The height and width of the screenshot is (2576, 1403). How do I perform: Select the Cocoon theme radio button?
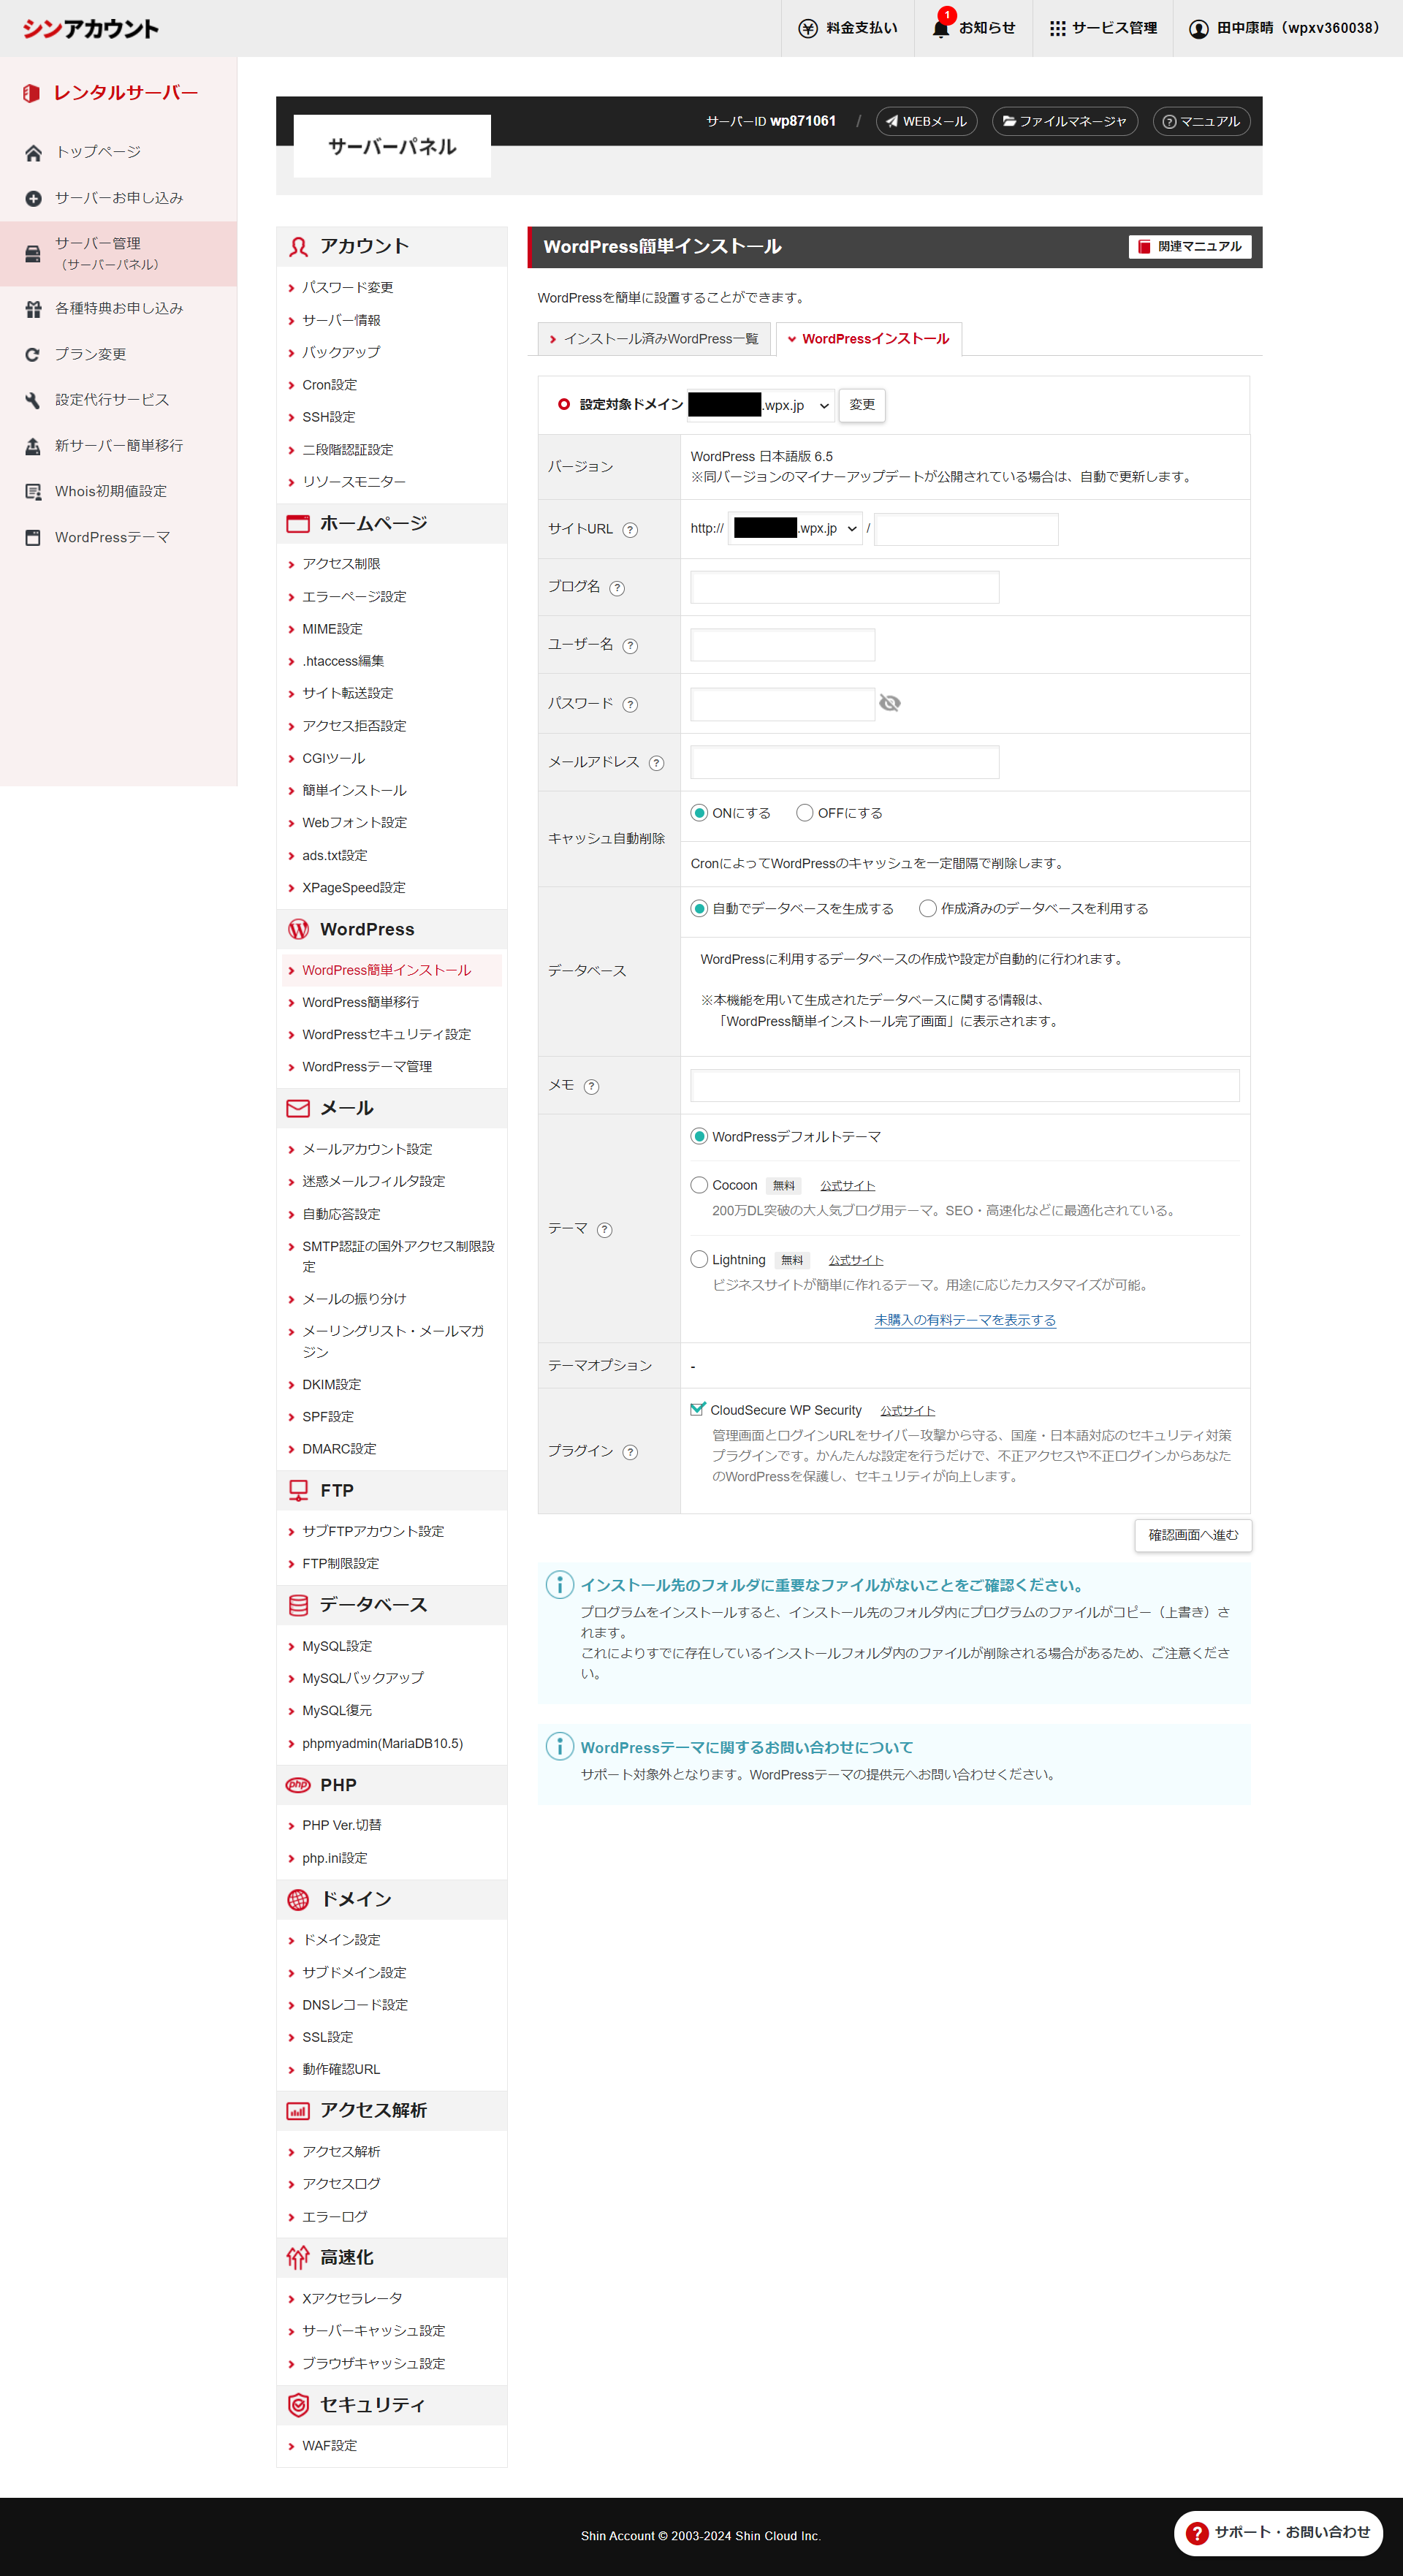[699, 1185]
